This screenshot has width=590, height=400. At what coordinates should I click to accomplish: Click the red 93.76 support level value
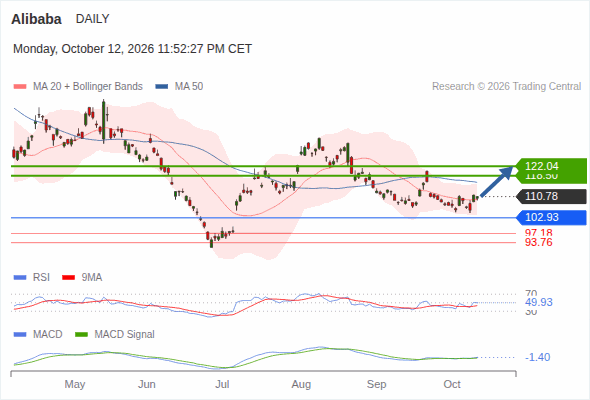tap(538, 242)
